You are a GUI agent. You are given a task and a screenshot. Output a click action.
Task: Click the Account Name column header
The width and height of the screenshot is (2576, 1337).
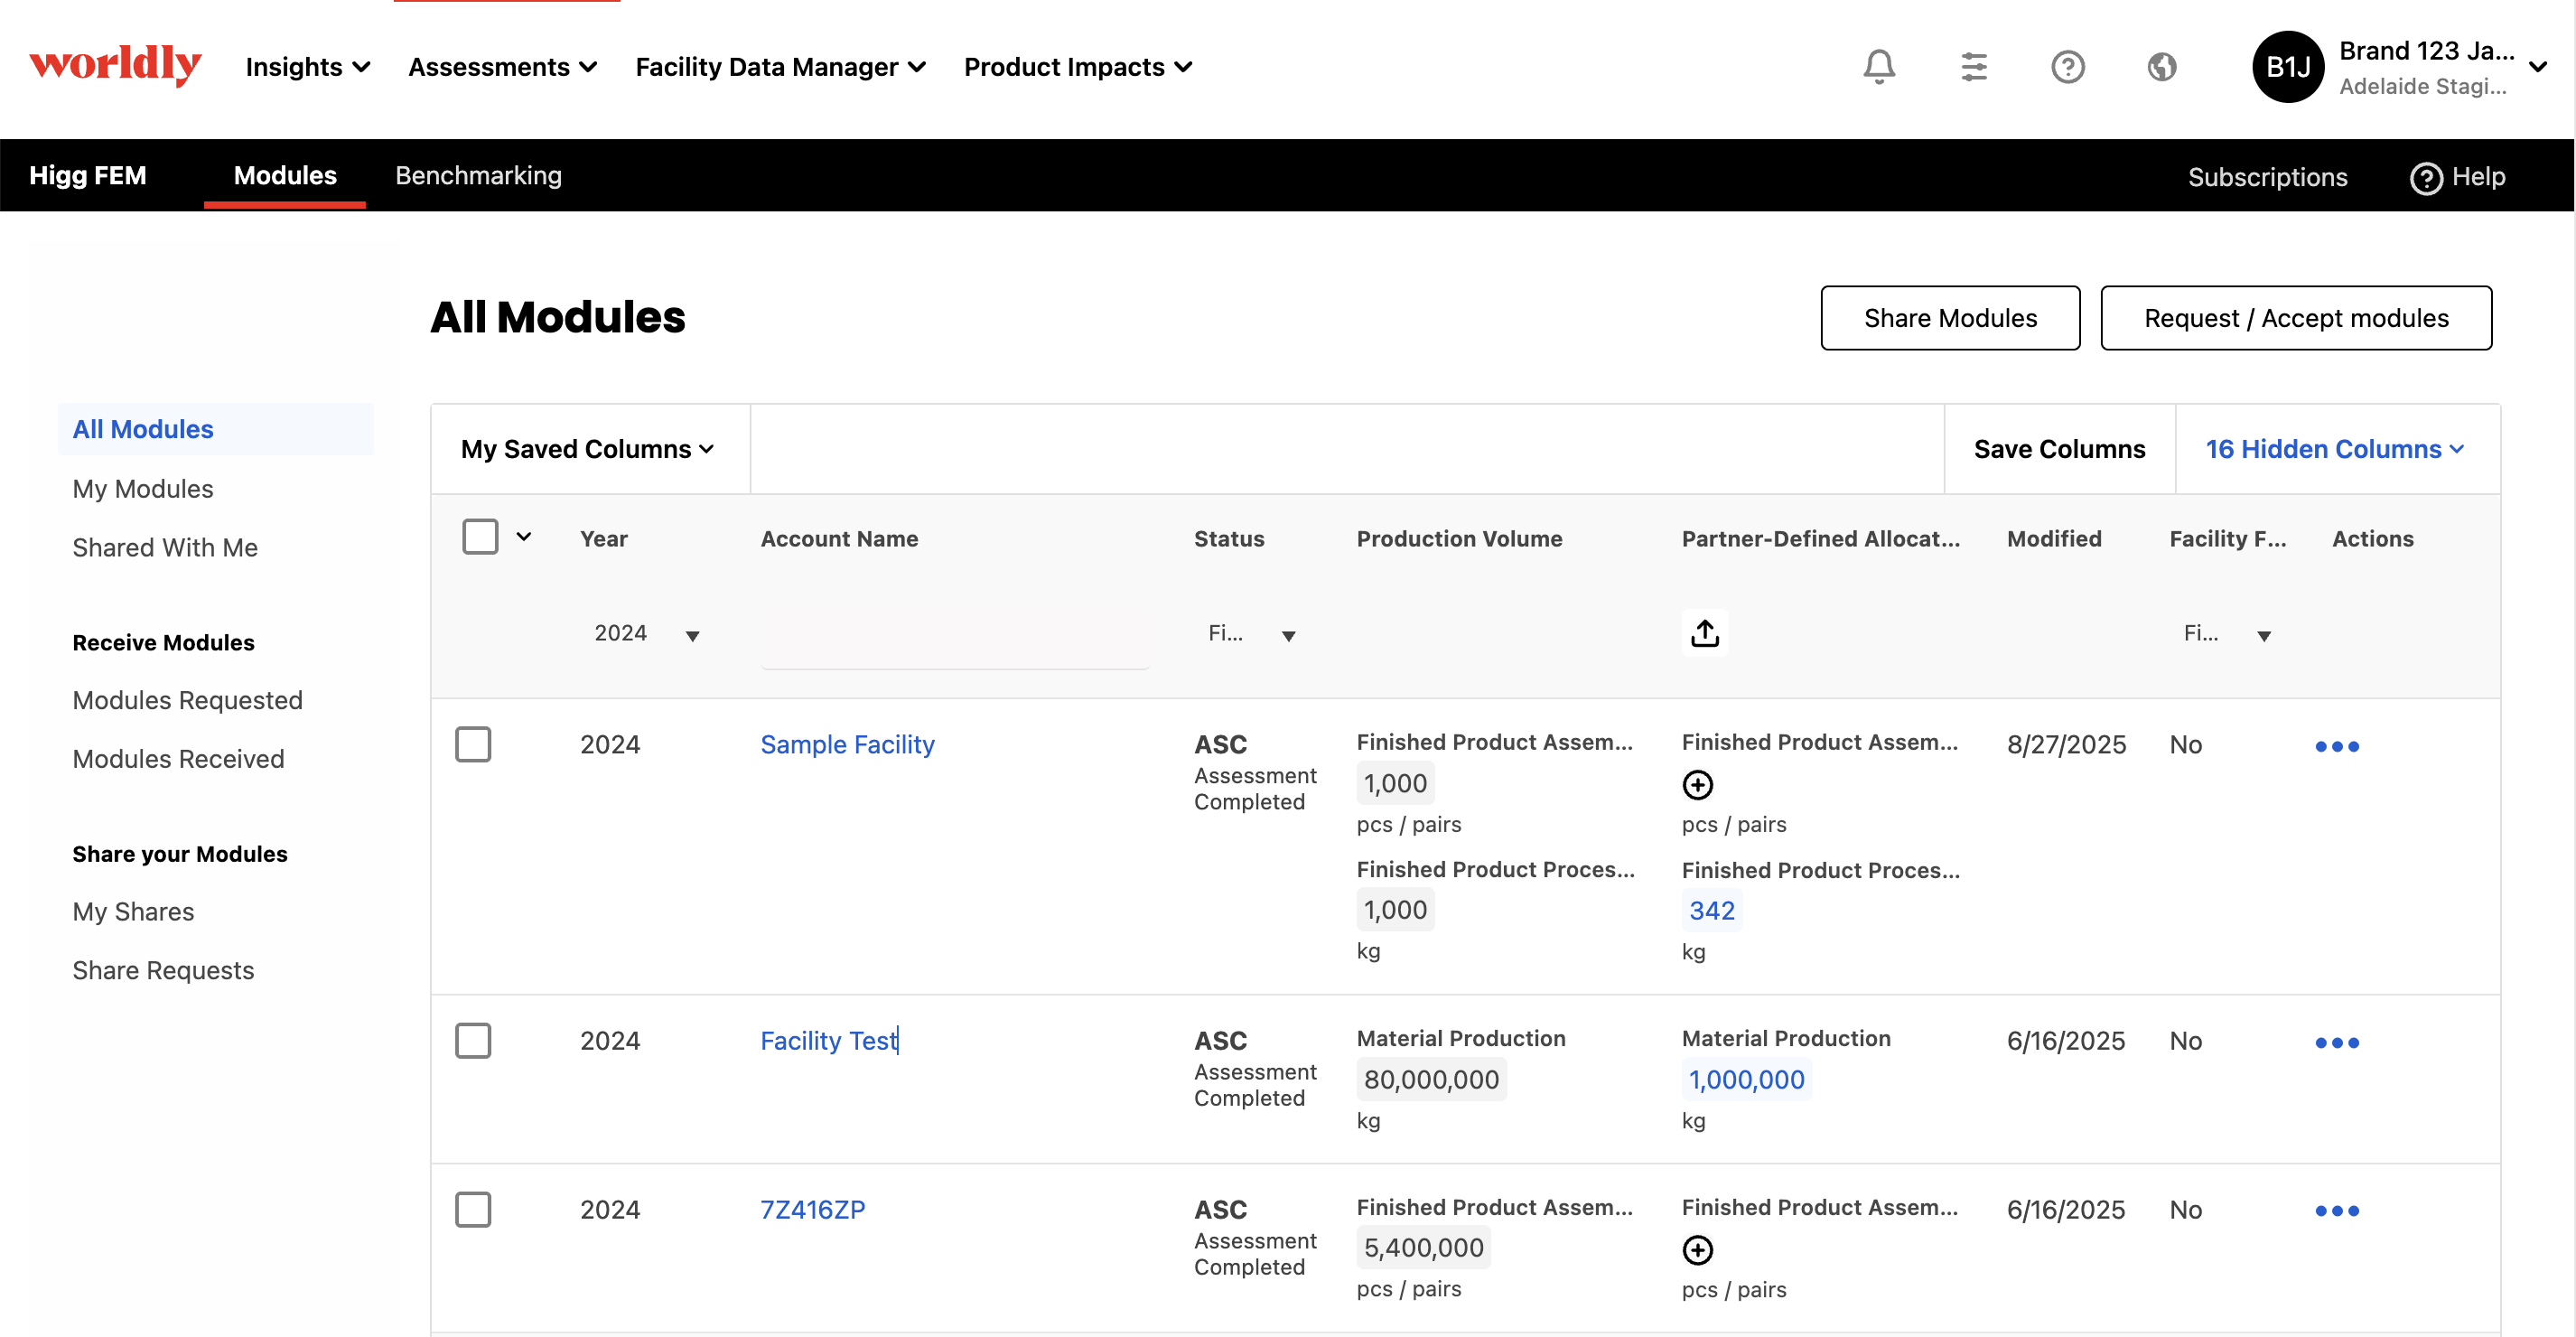coord(839,539)
